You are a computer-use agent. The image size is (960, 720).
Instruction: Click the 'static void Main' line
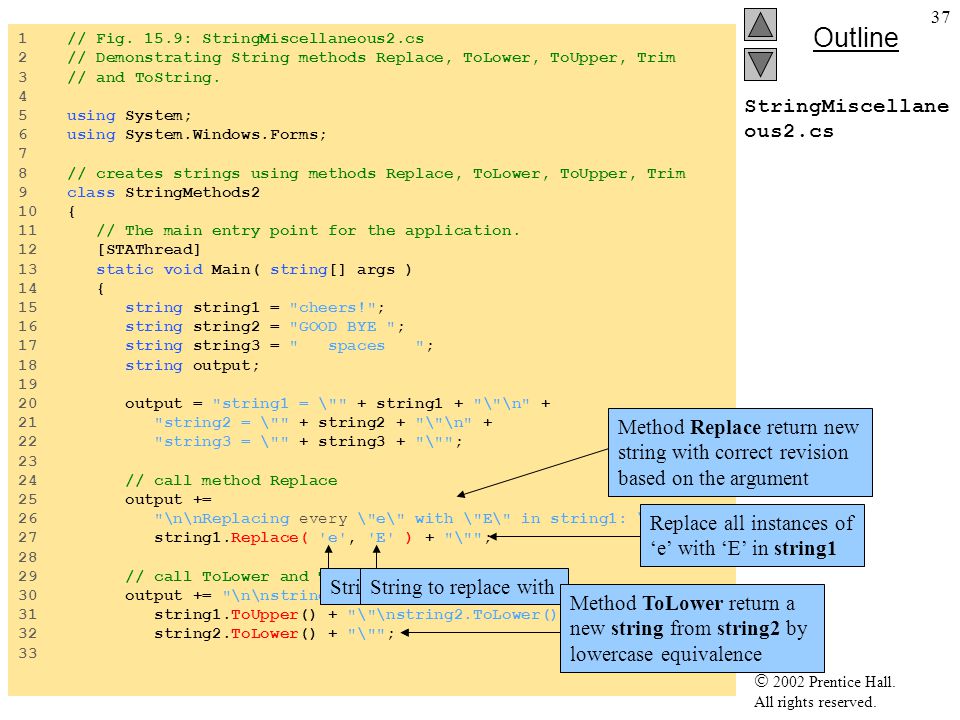254,269
